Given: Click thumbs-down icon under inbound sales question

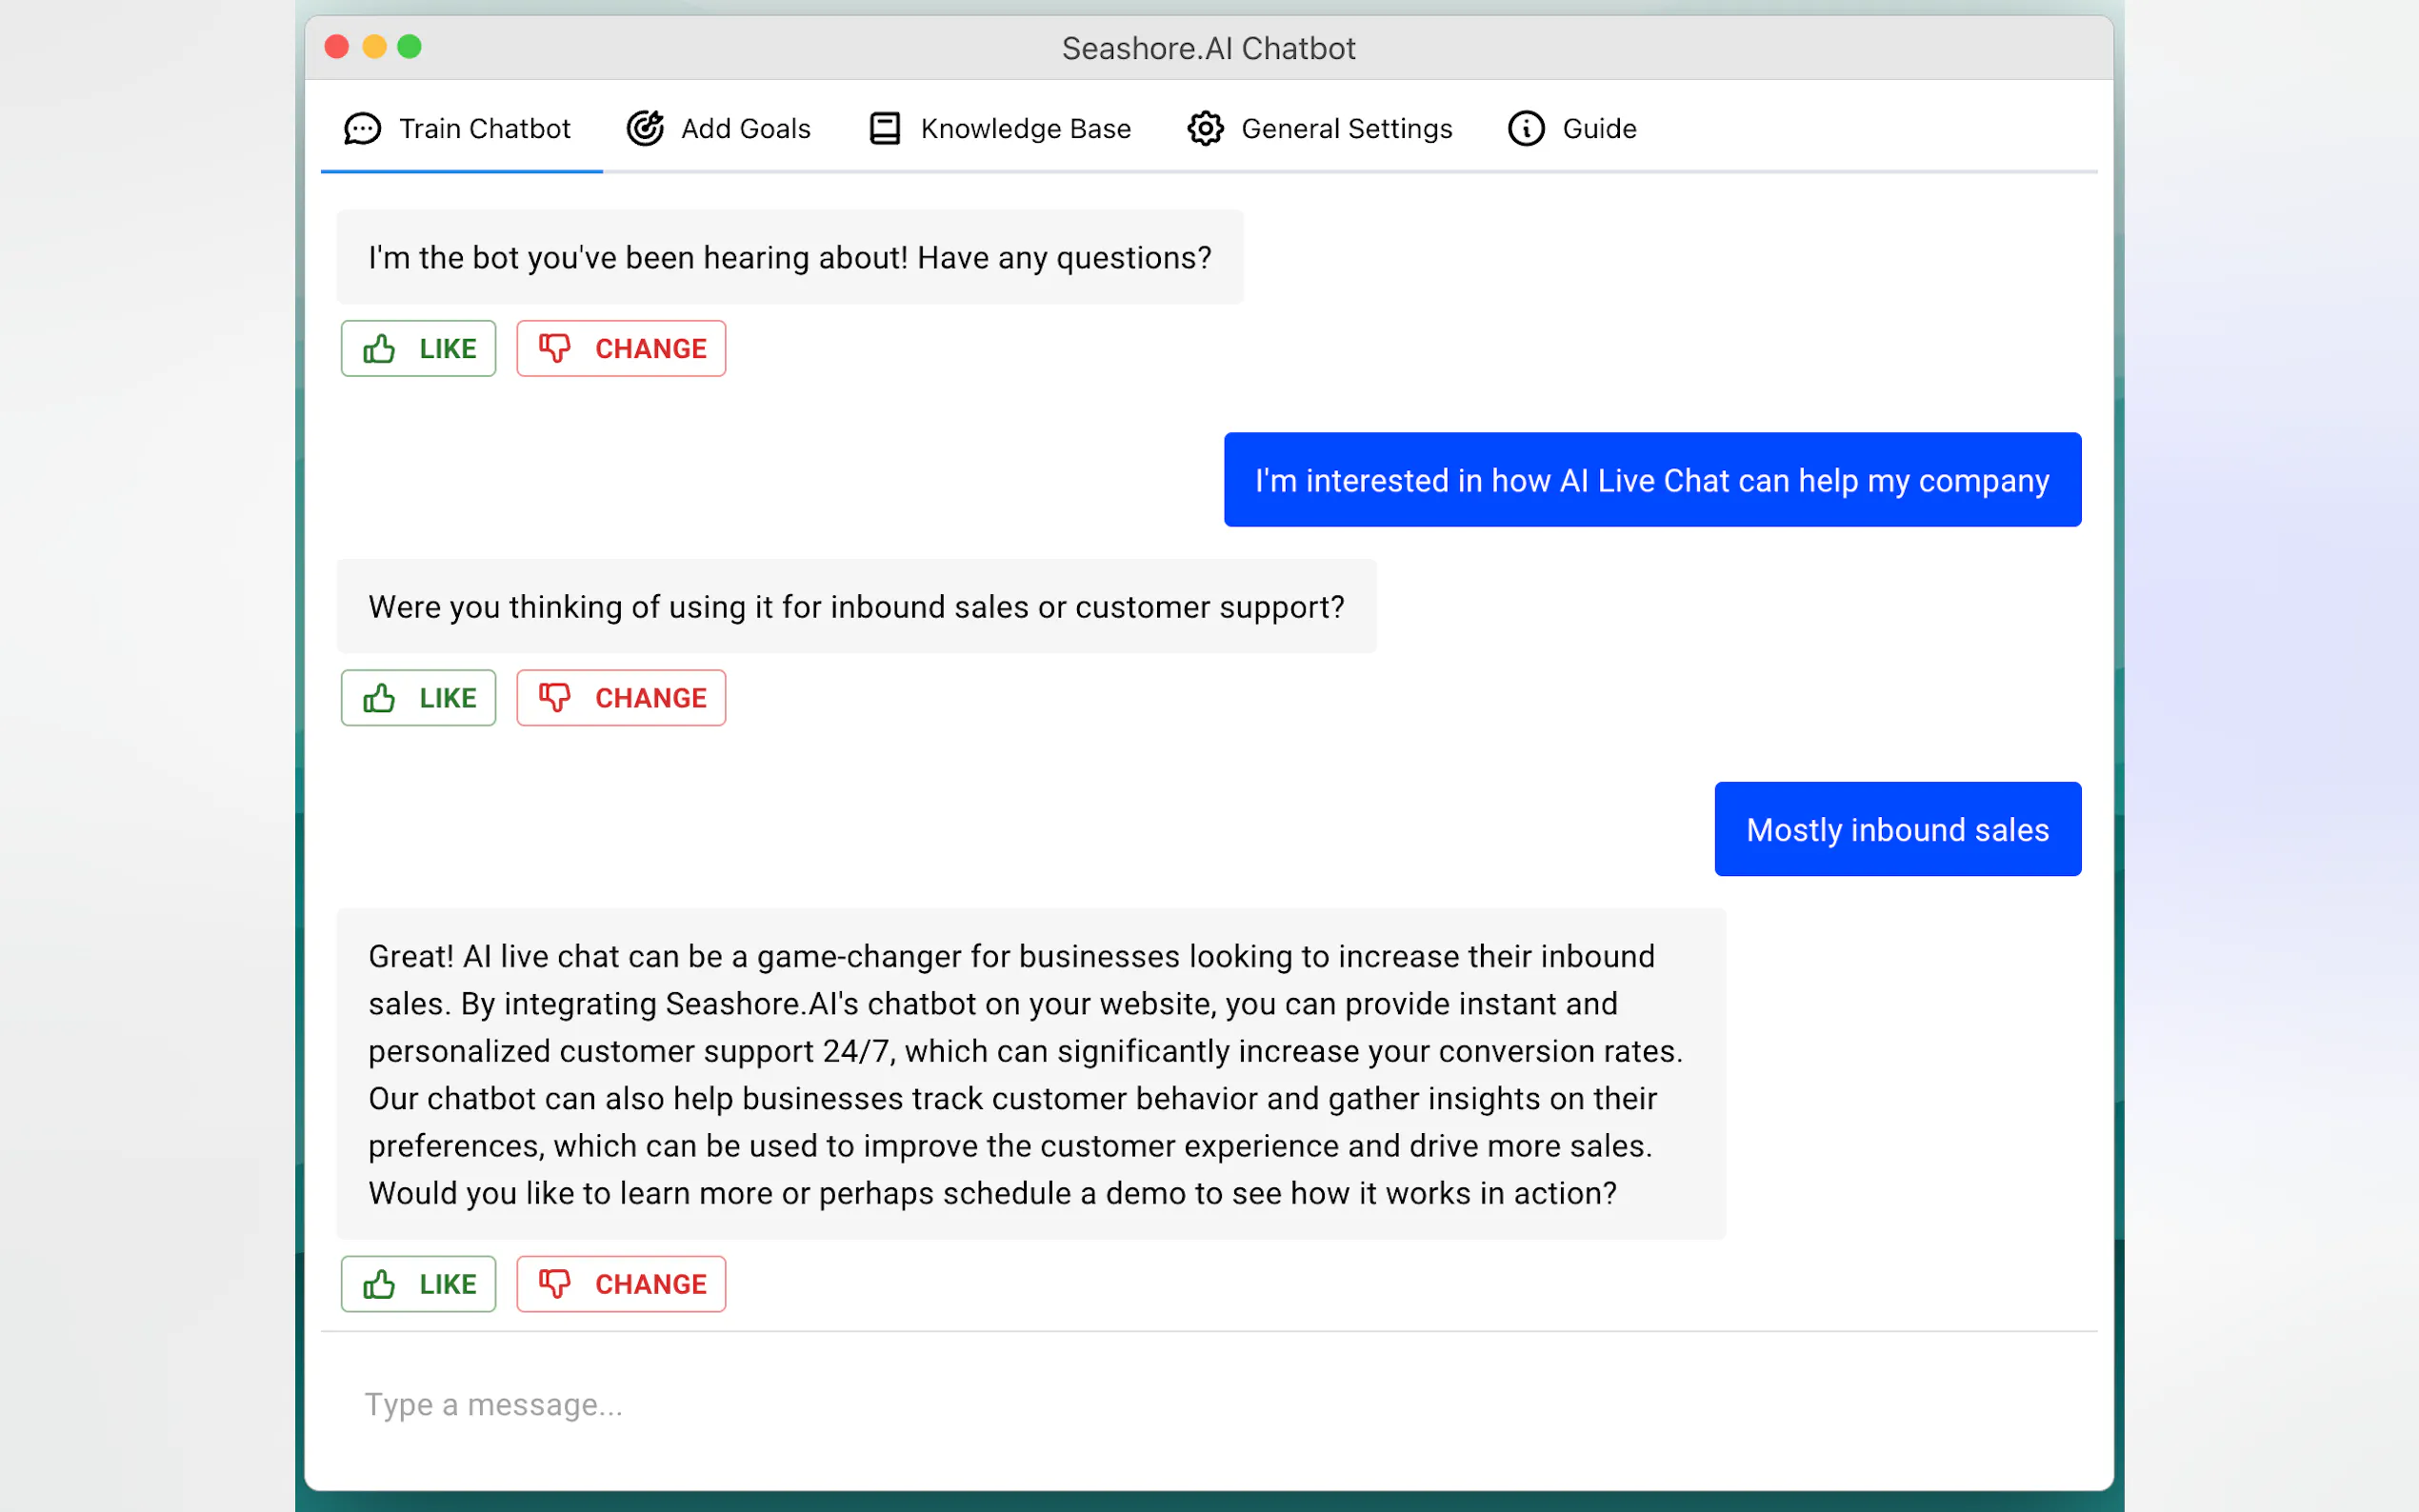Looking at the screenshot, I should [x=555, y=698].
